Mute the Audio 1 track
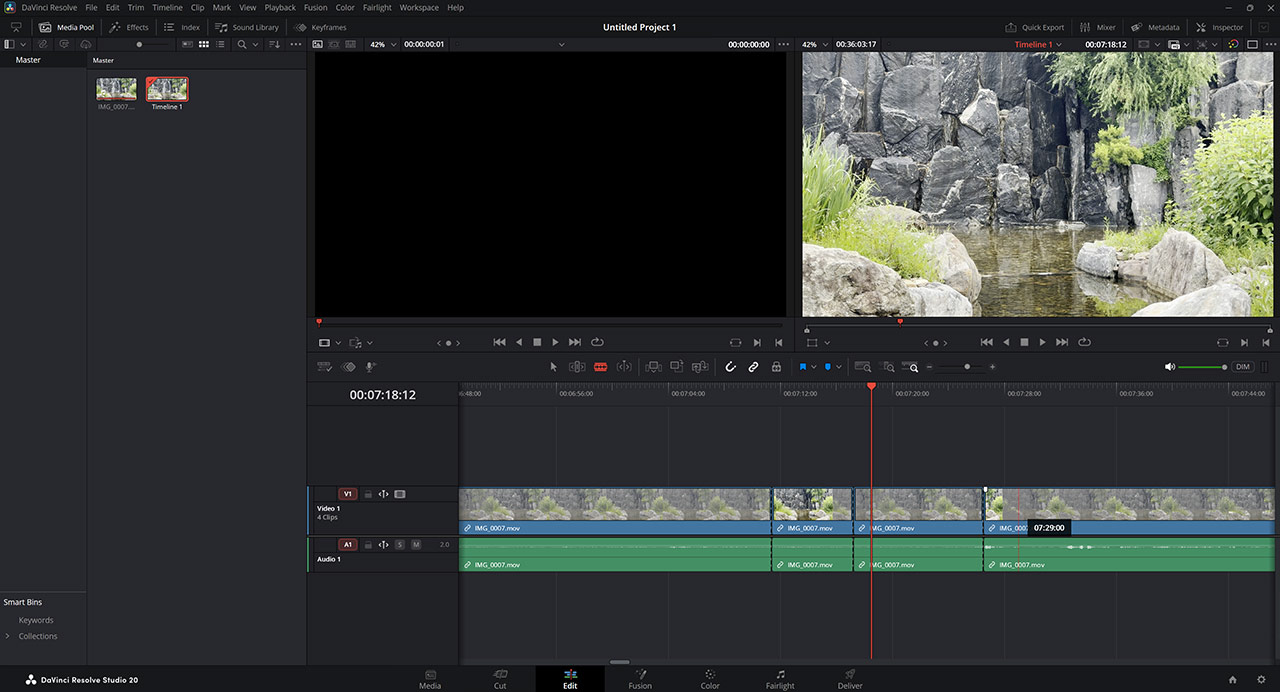Image resolution: width=1280 pixels, height=692 pixels. (x=416, y=545)
